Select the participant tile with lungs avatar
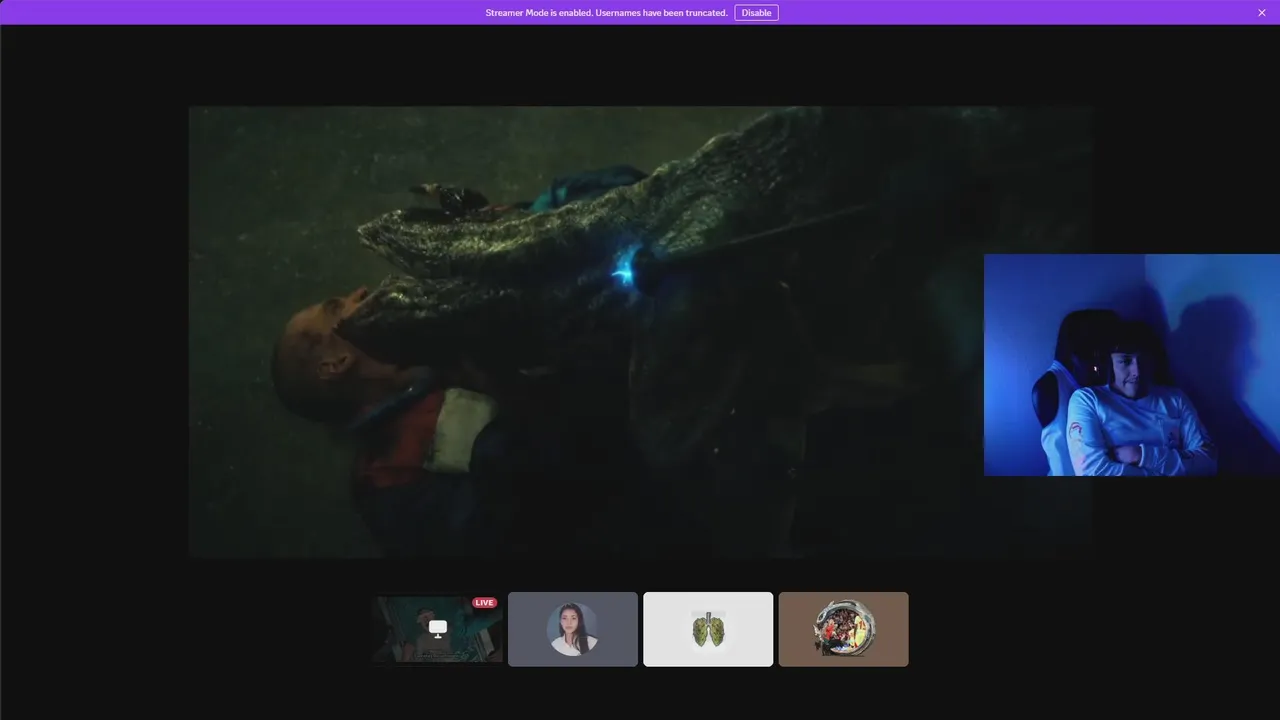 (x=708, y=629)
